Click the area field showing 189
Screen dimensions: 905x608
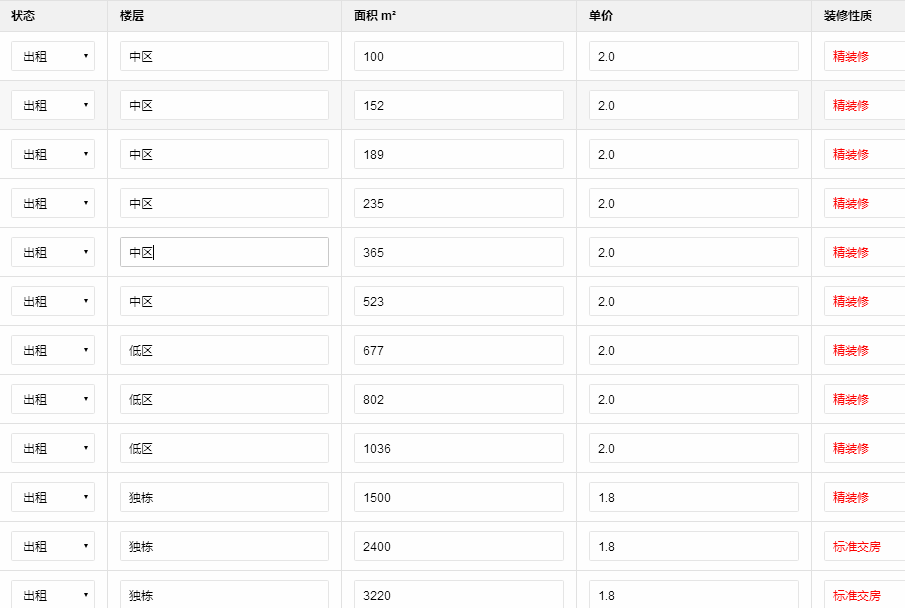coord(458,154)
